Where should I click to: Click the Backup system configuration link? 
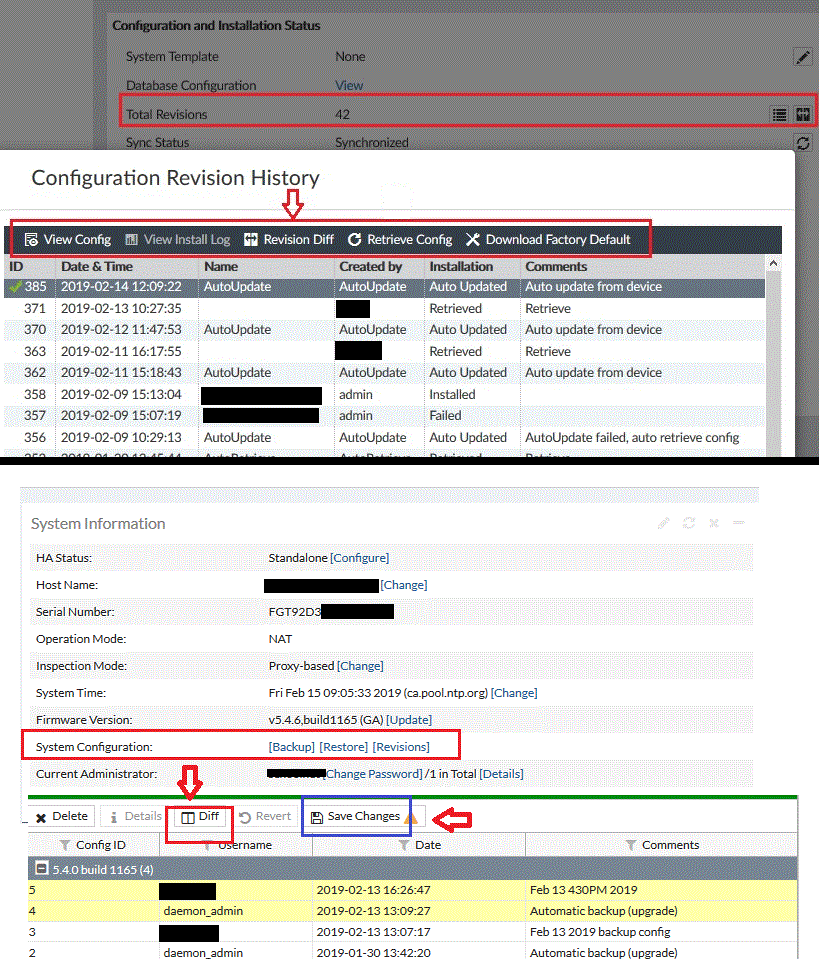[292, 747]
